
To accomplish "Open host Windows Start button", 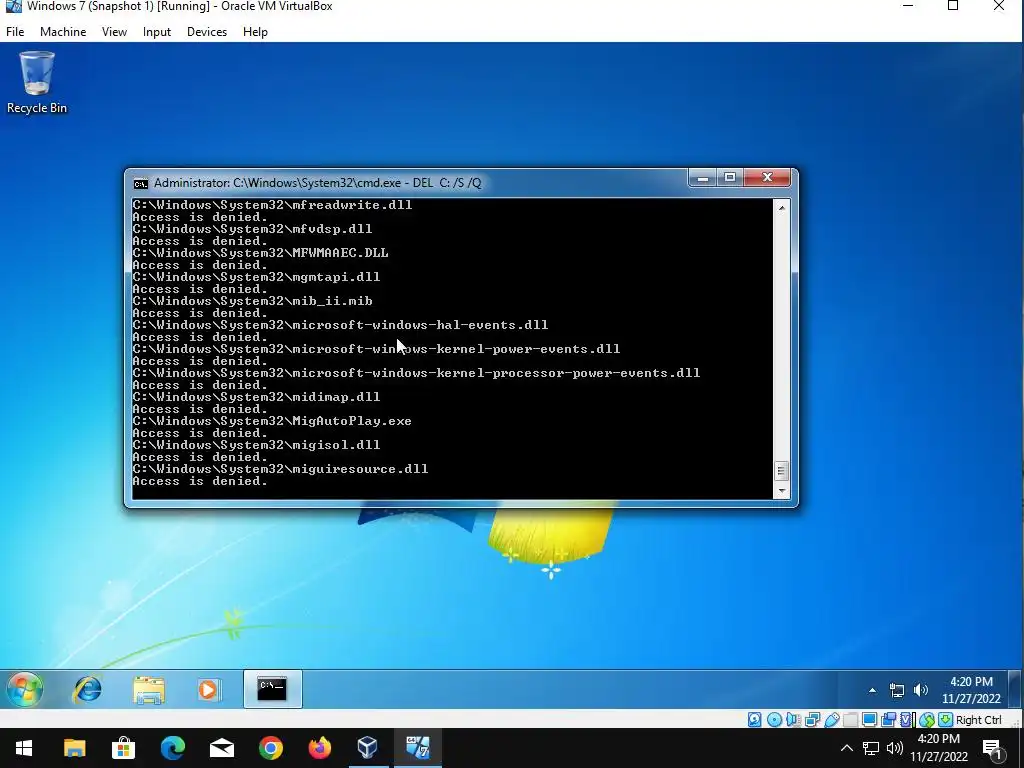I will [24, 748].
